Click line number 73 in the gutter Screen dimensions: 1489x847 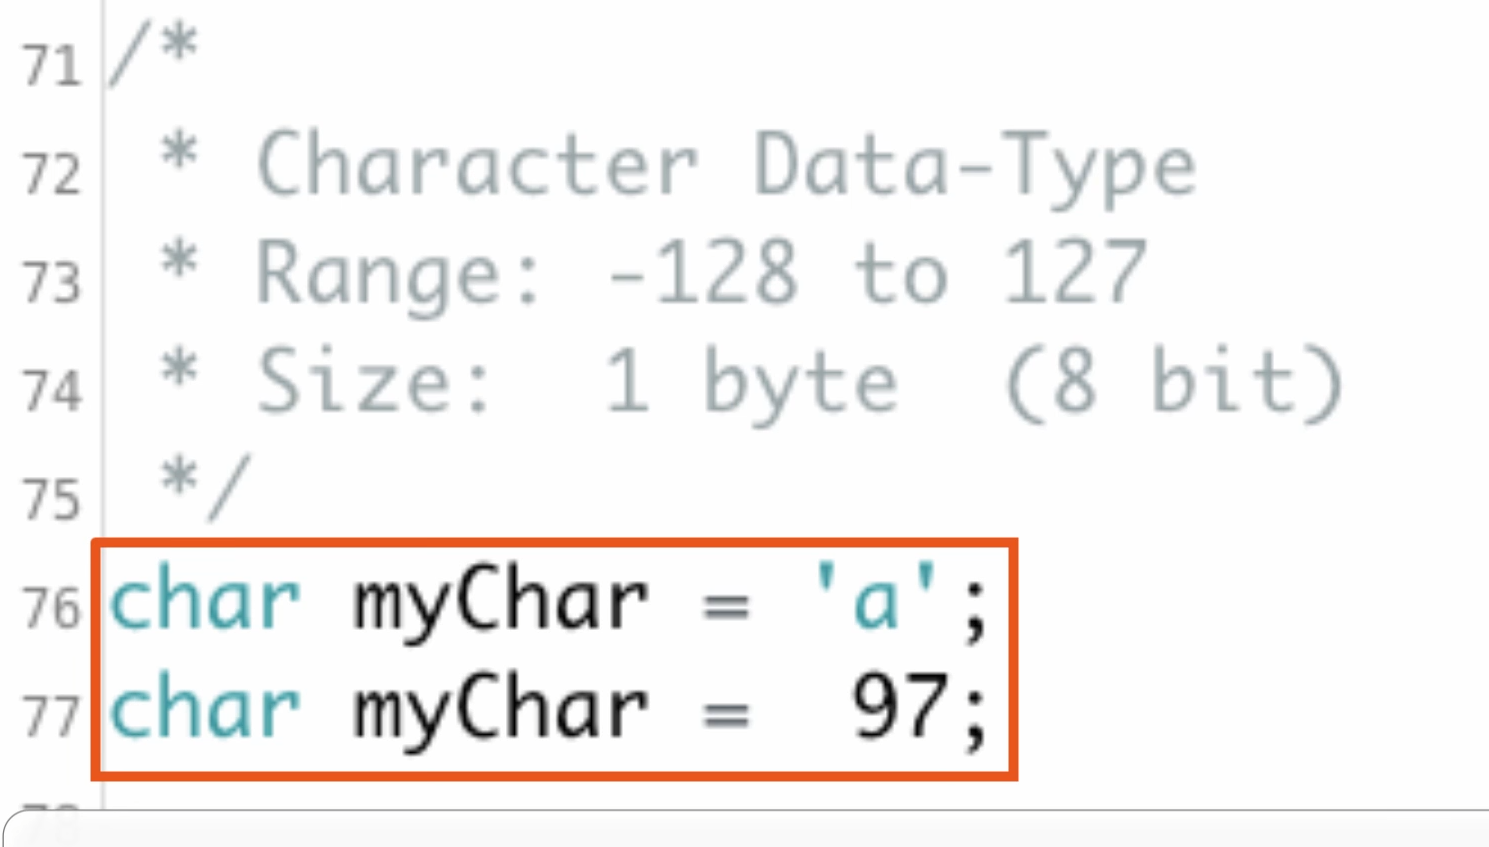click(51, 282)
